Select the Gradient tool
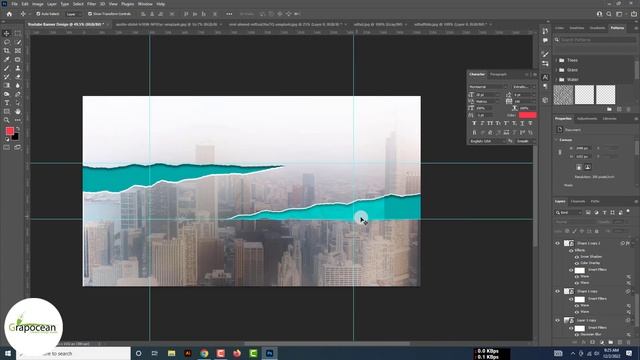The width and height of the screenshot is (640, 360). point(7,85)
